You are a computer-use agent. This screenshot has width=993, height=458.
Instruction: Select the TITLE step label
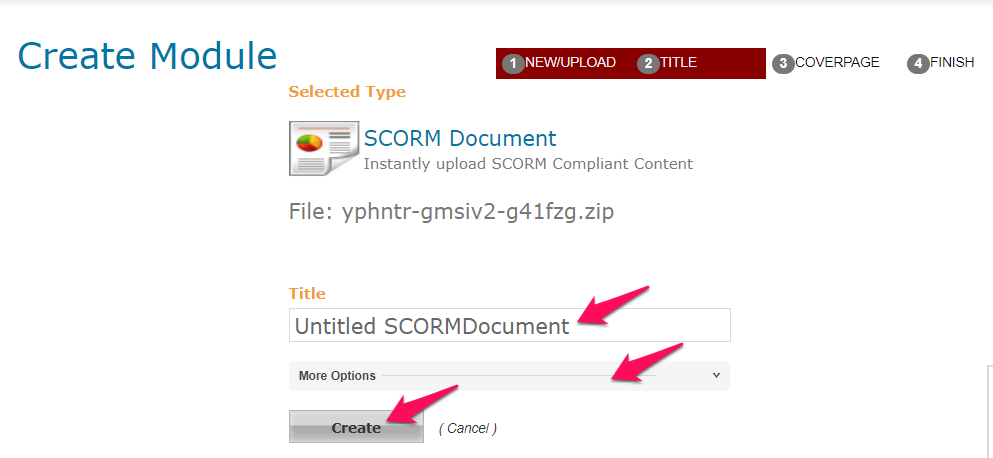click(x=679, y=62)
